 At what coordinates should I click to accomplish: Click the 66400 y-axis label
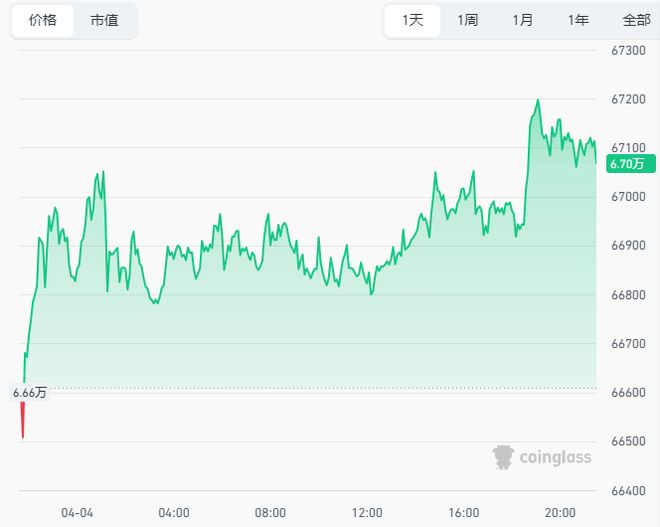point(627,491)
